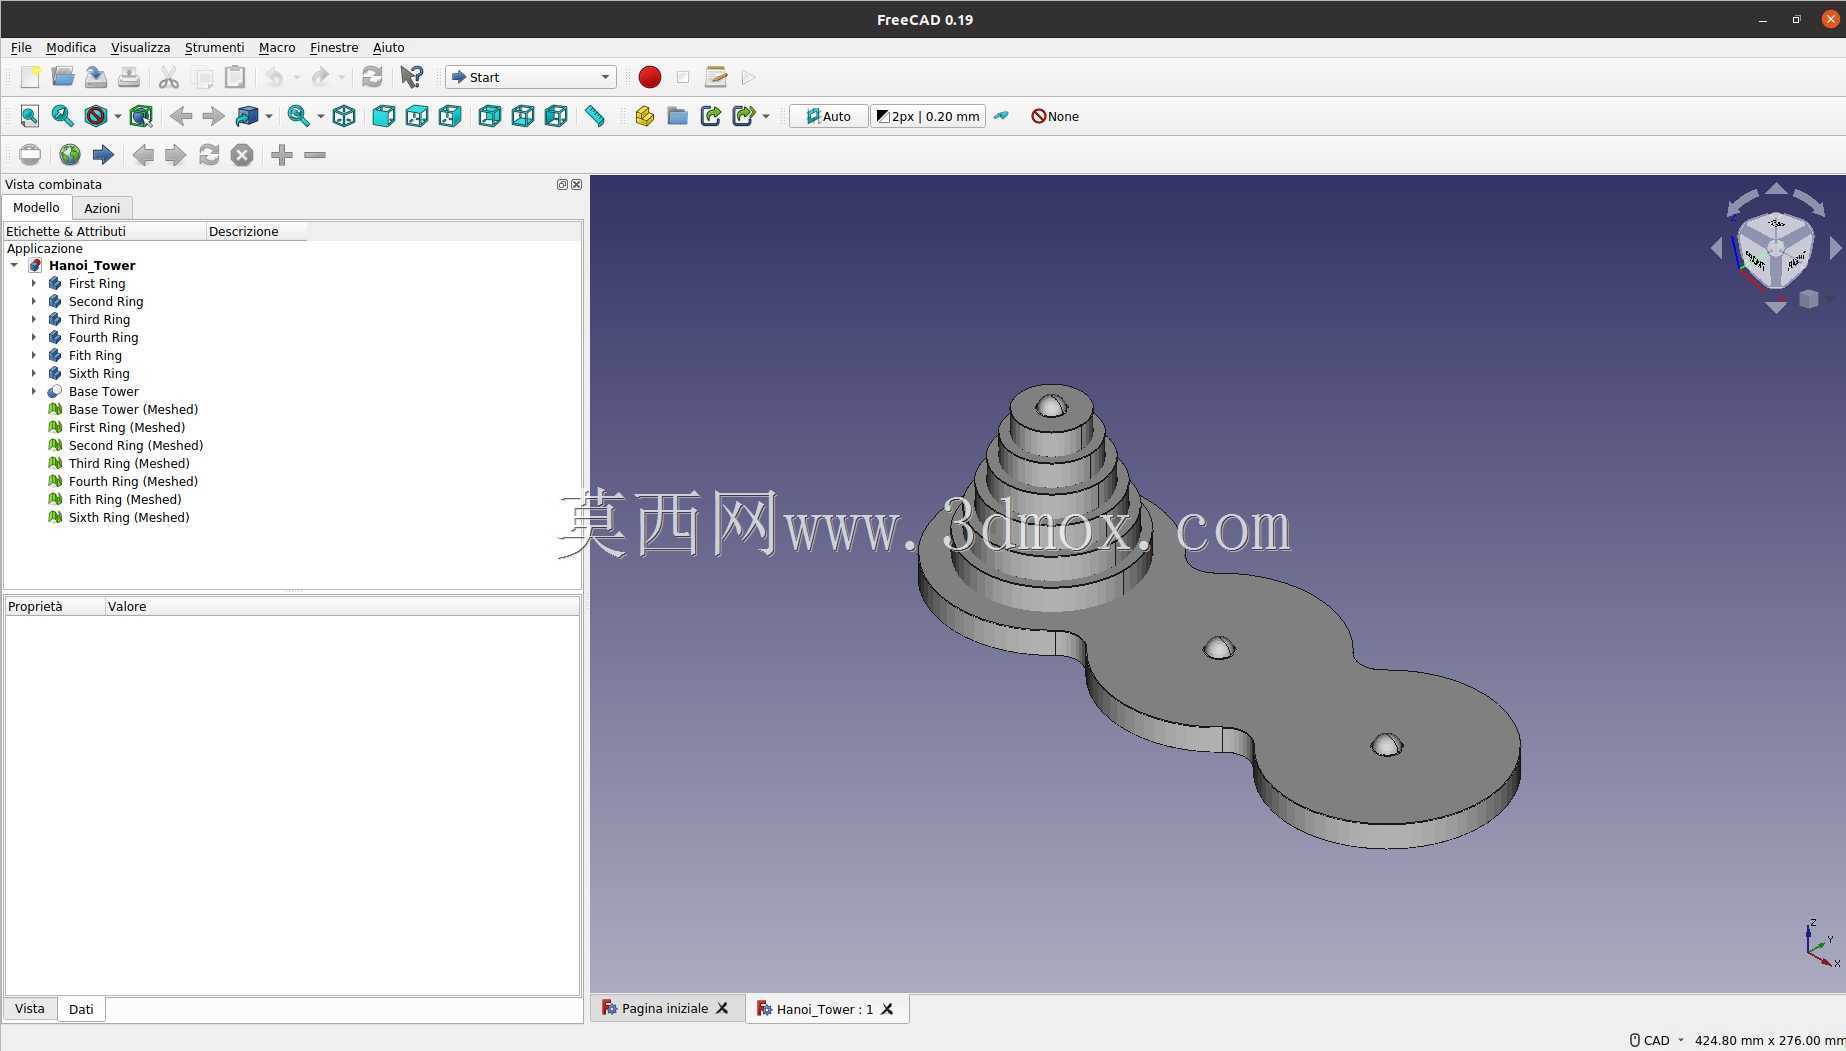
Task: Create a new Part icon
Action: (645, 116)
